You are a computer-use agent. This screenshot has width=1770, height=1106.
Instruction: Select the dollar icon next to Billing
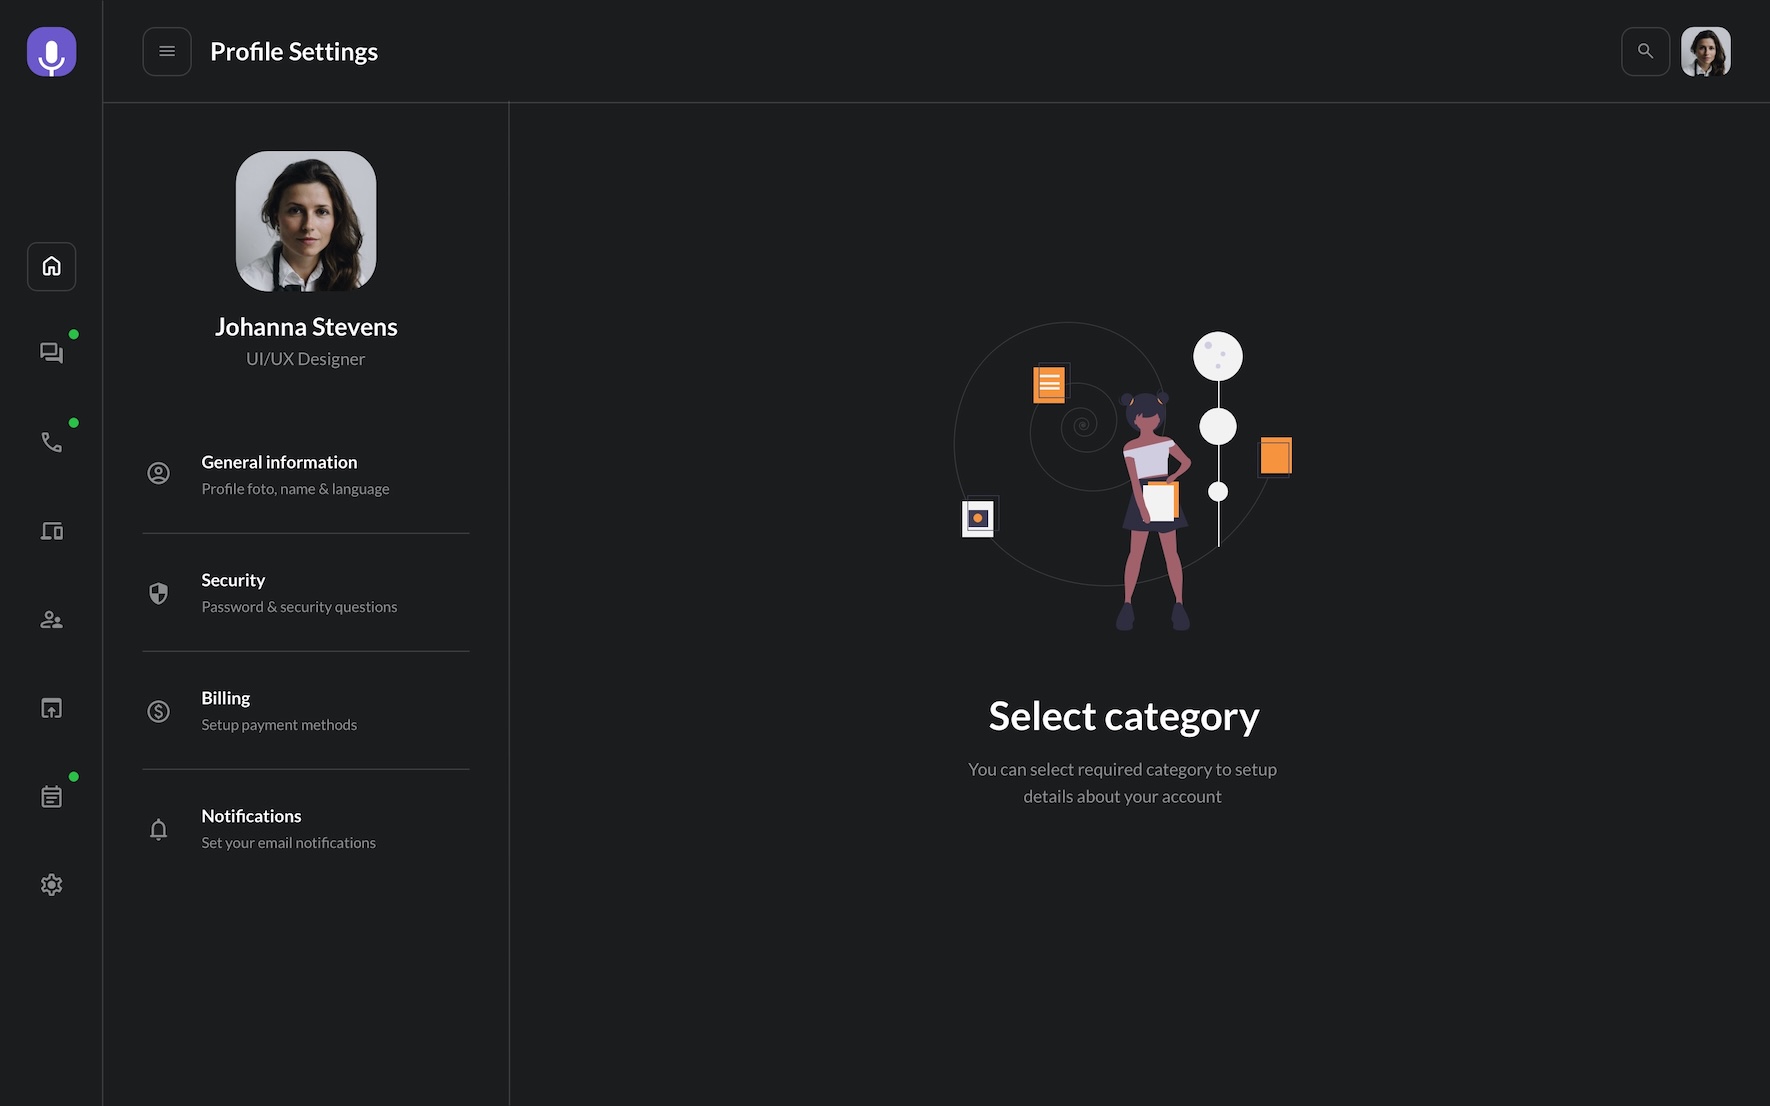point(158,711)
